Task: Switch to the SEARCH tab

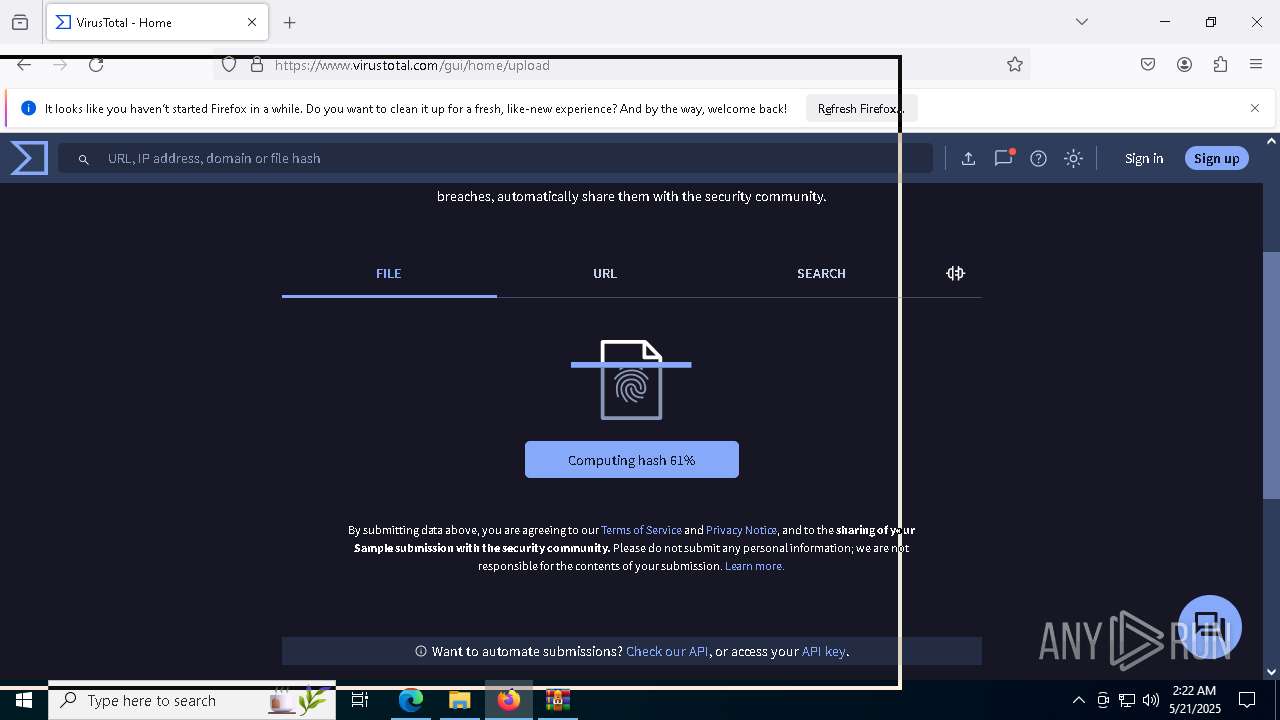Action: tap(821, 273)
